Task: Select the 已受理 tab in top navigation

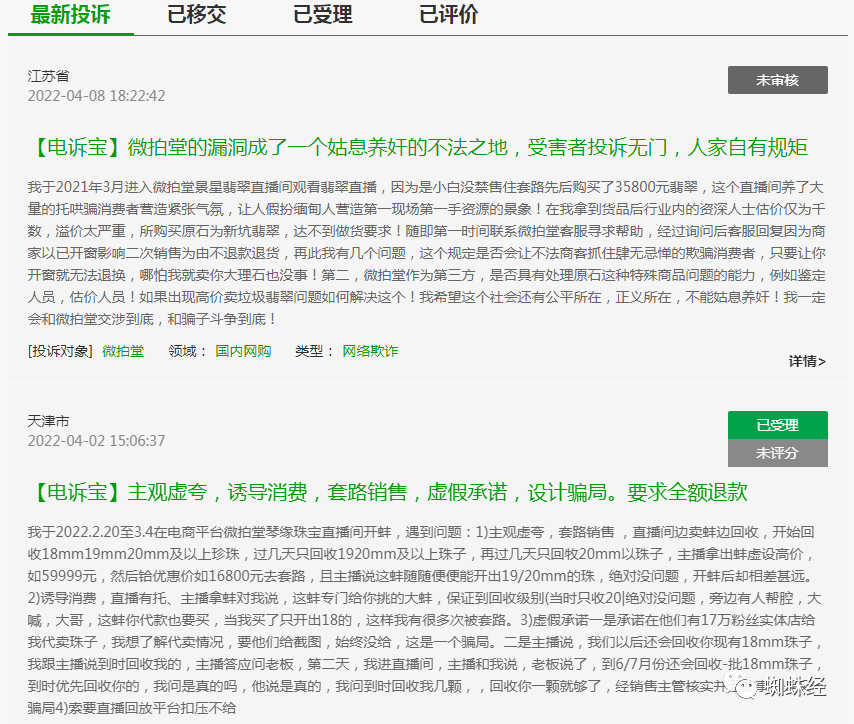Action: [322, 15]
